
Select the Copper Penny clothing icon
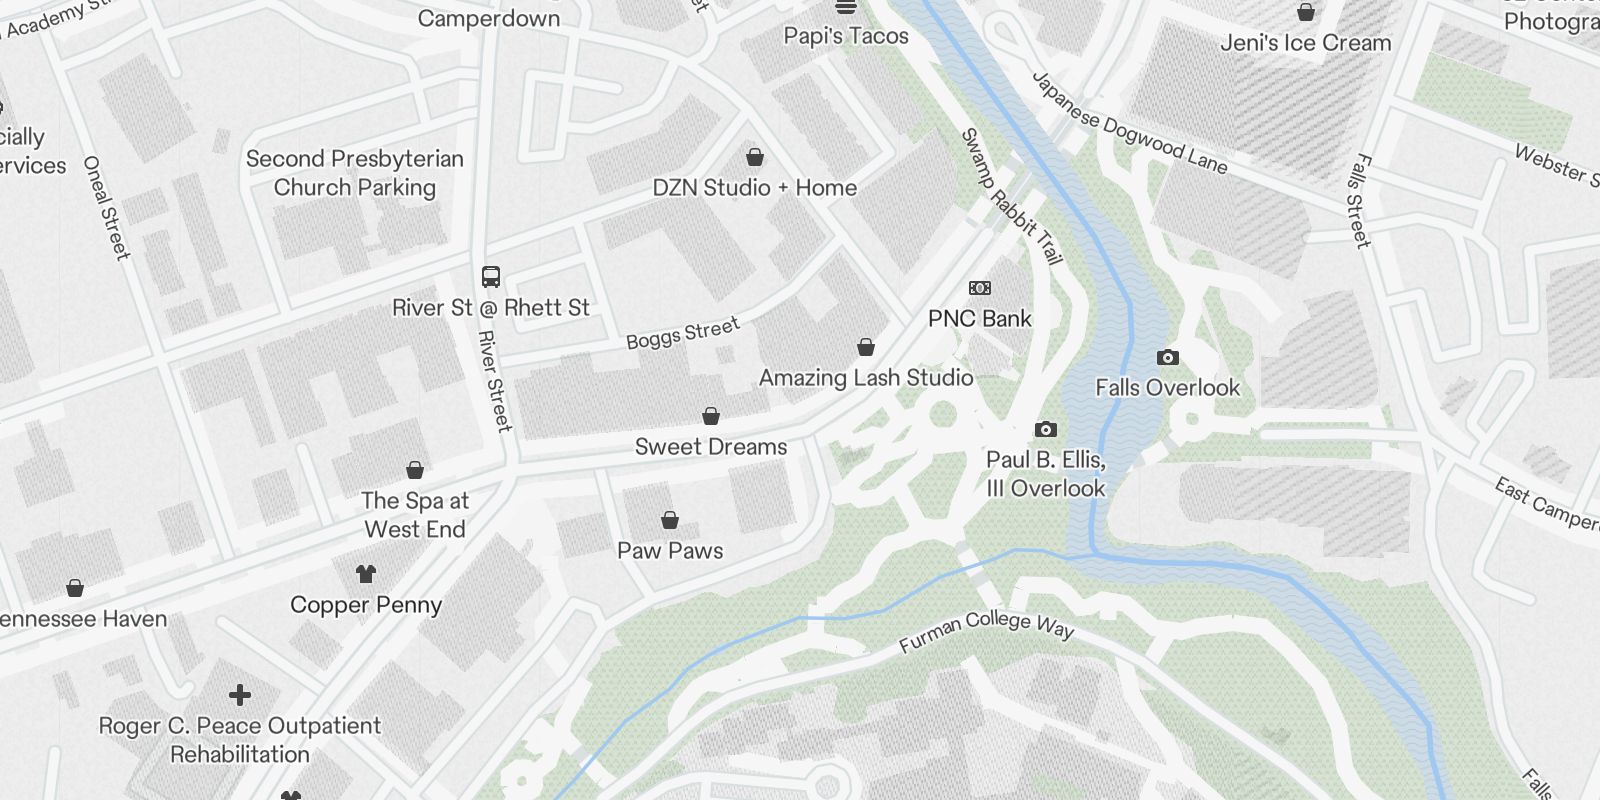tap(366, 574)
